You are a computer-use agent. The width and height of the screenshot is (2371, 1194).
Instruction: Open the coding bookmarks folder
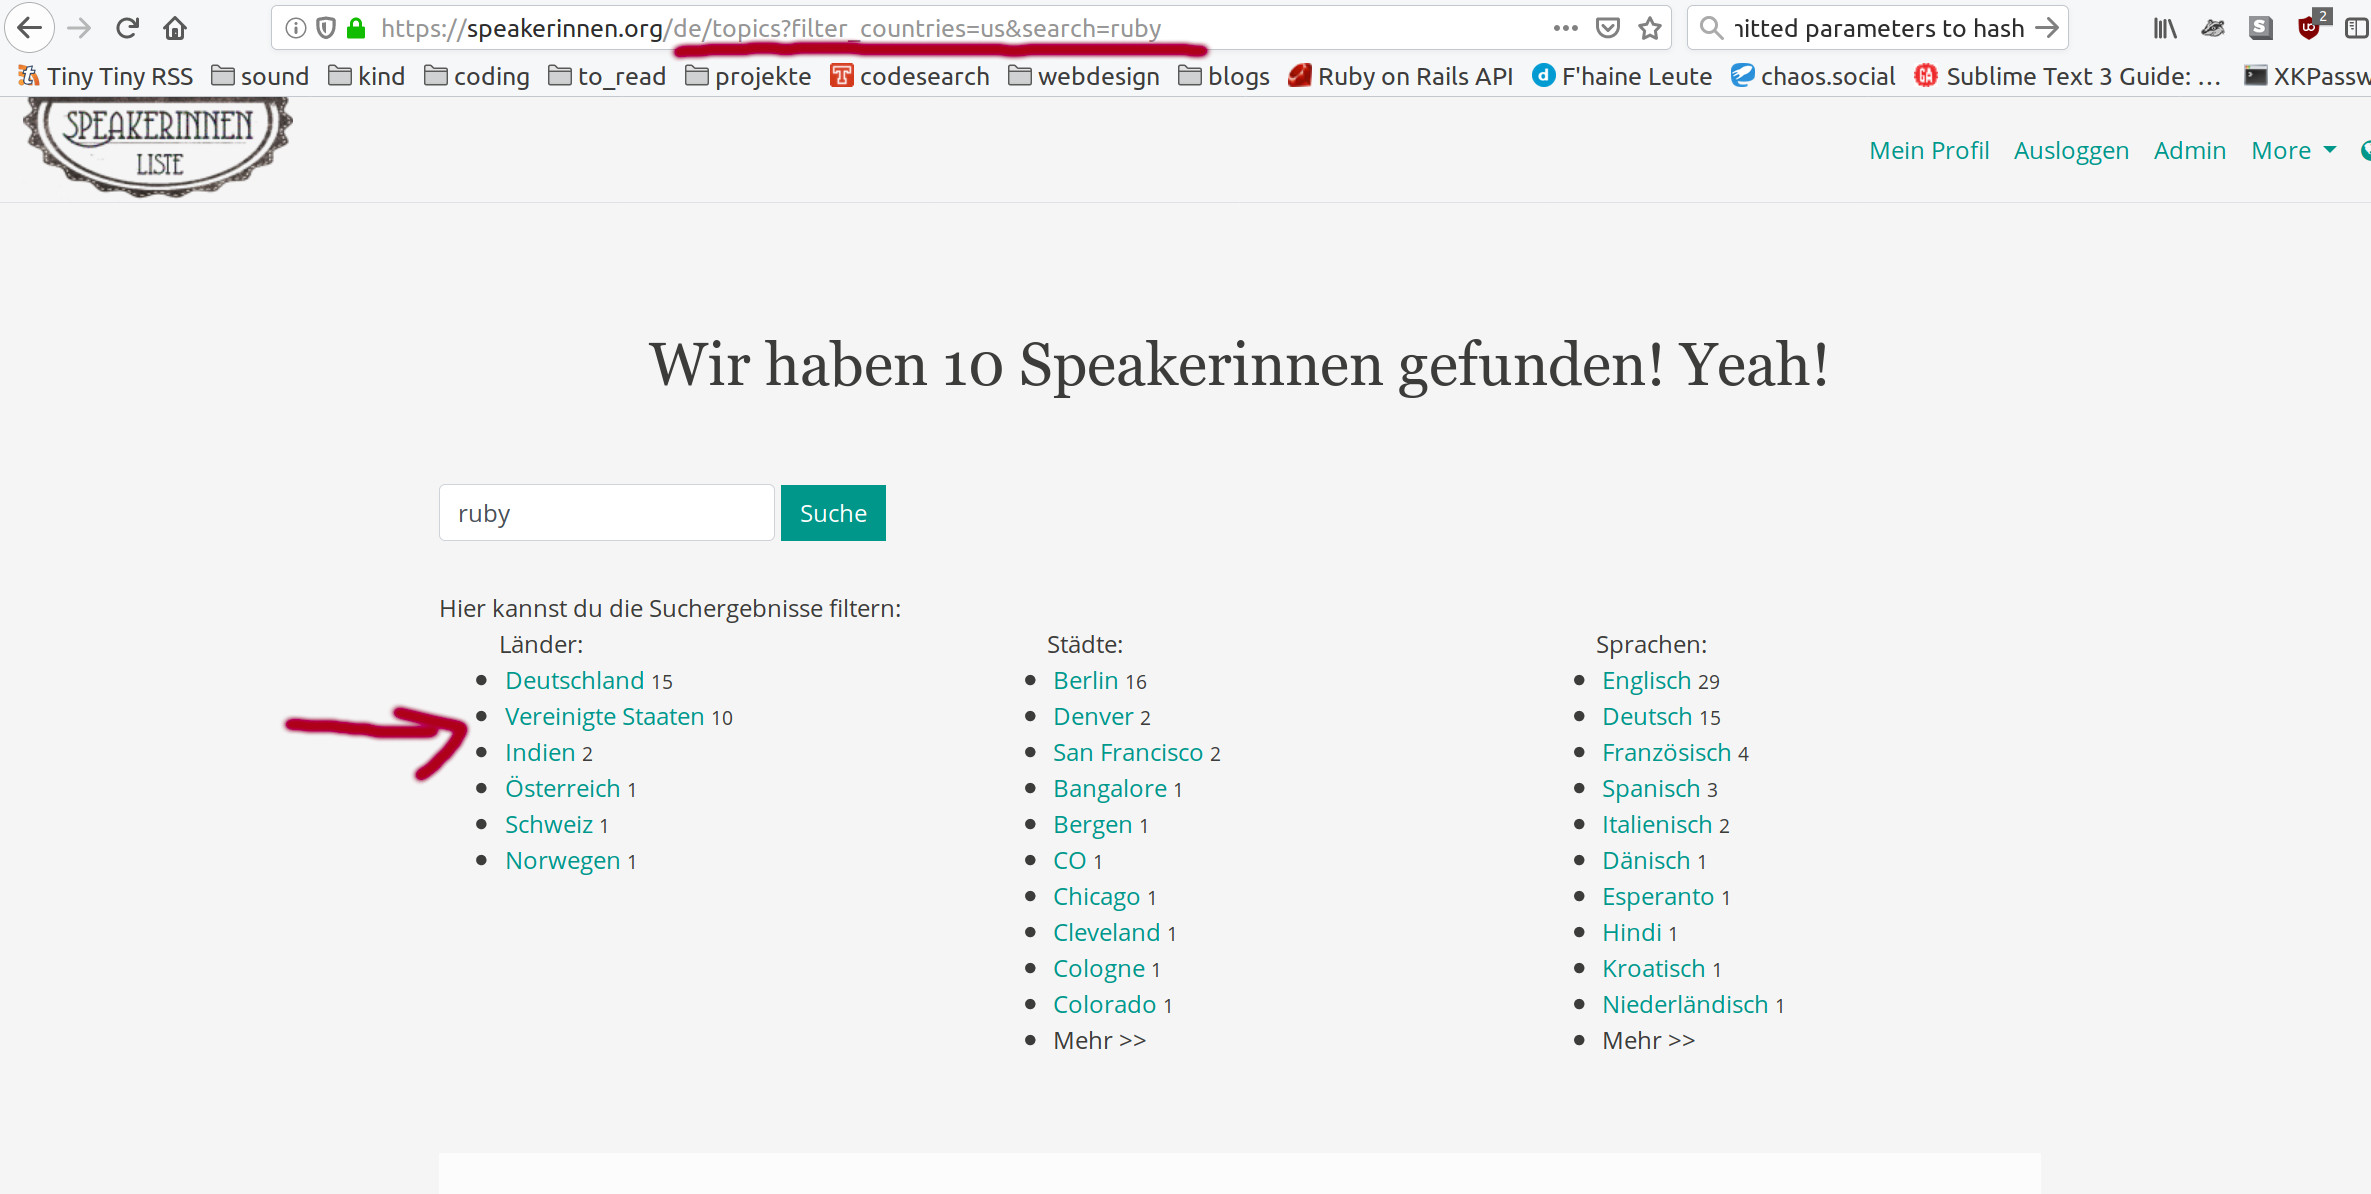click(477, 76)
